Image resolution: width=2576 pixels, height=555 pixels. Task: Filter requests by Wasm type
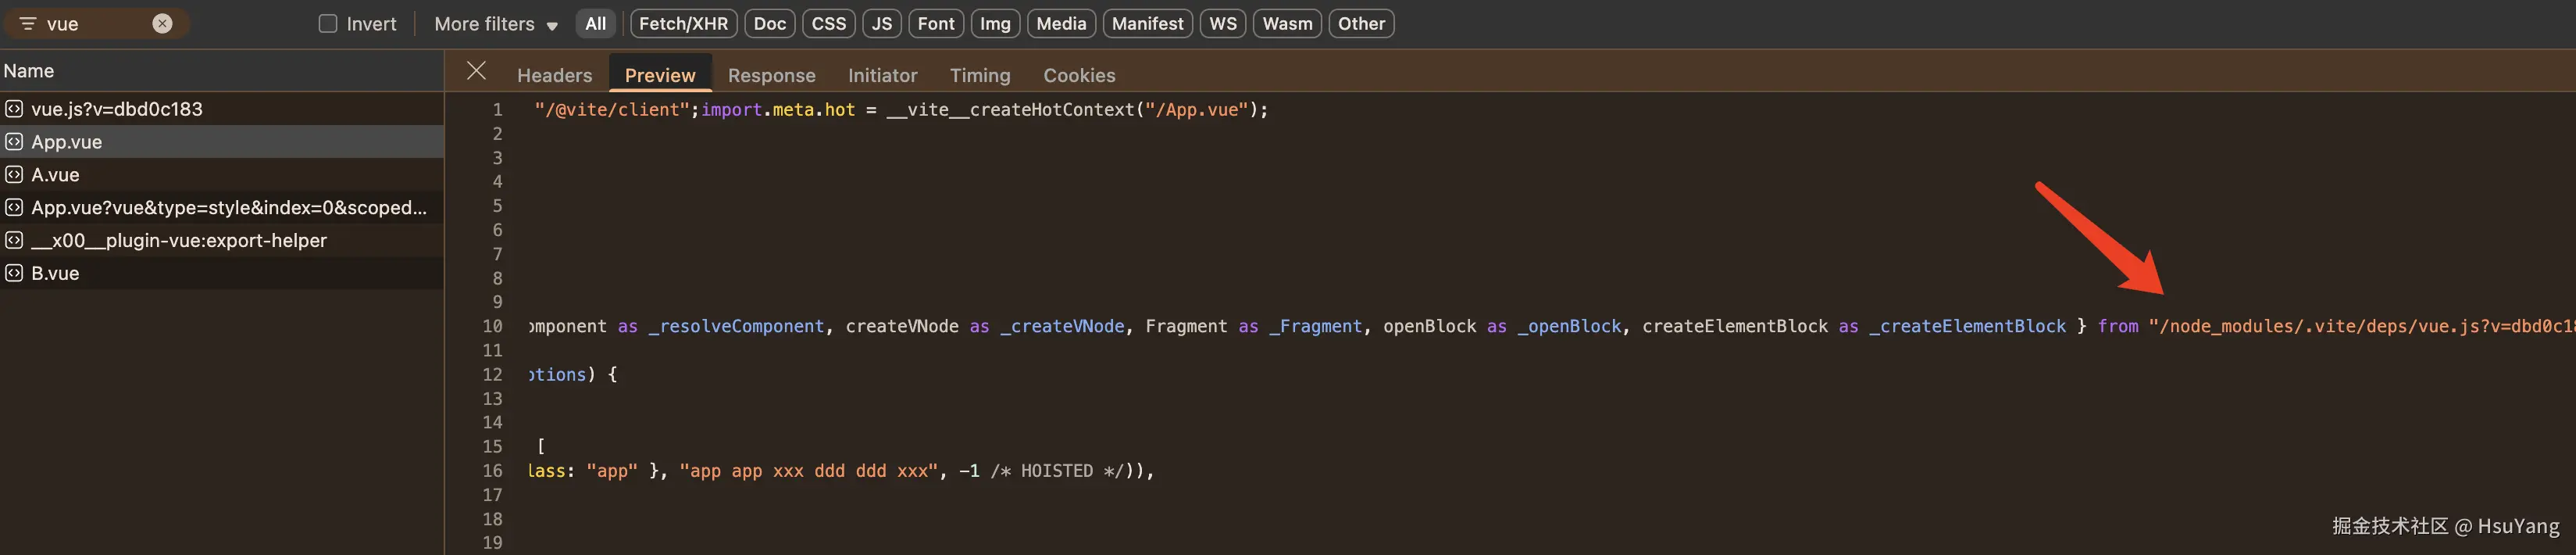point(1287,24)
